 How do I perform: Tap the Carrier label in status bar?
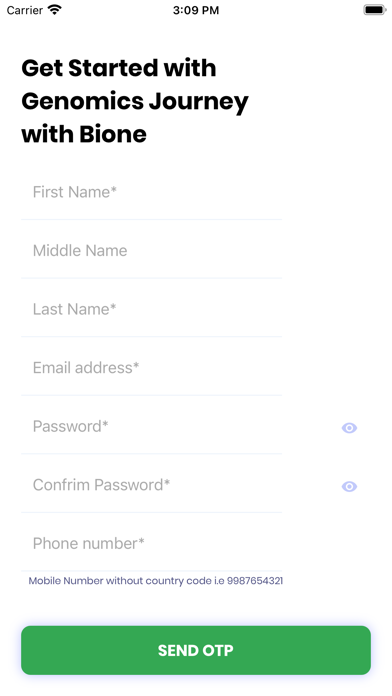point(25,10)
